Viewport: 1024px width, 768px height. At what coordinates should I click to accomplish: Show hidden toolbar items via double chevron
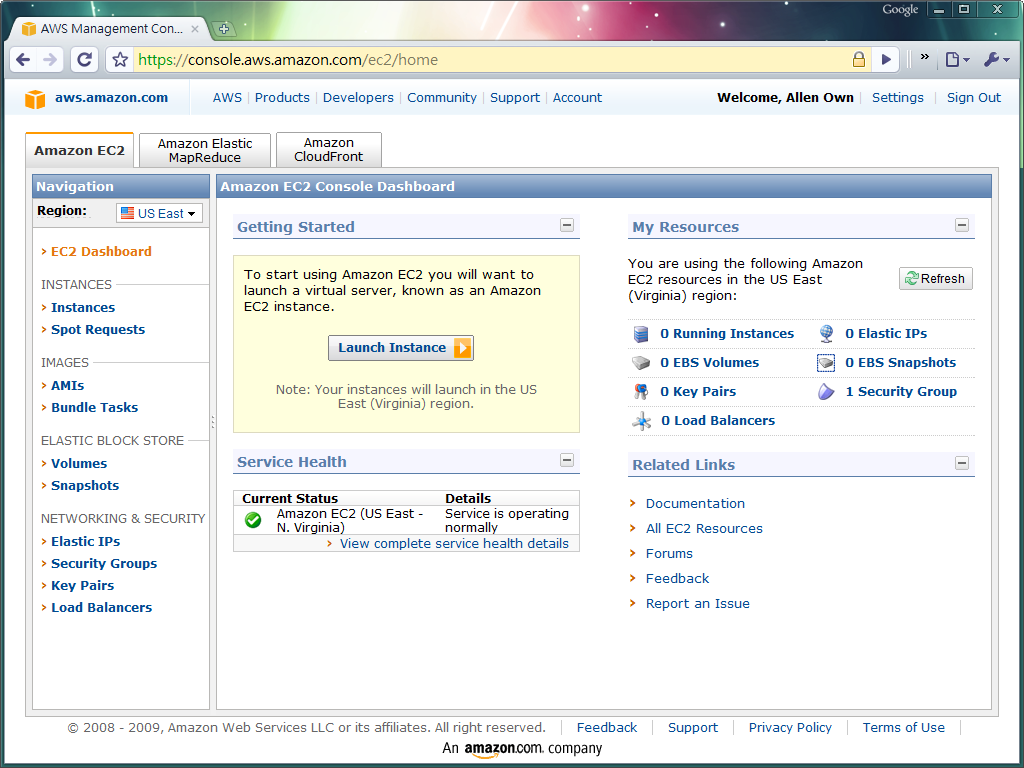click(x=925, y=57)
